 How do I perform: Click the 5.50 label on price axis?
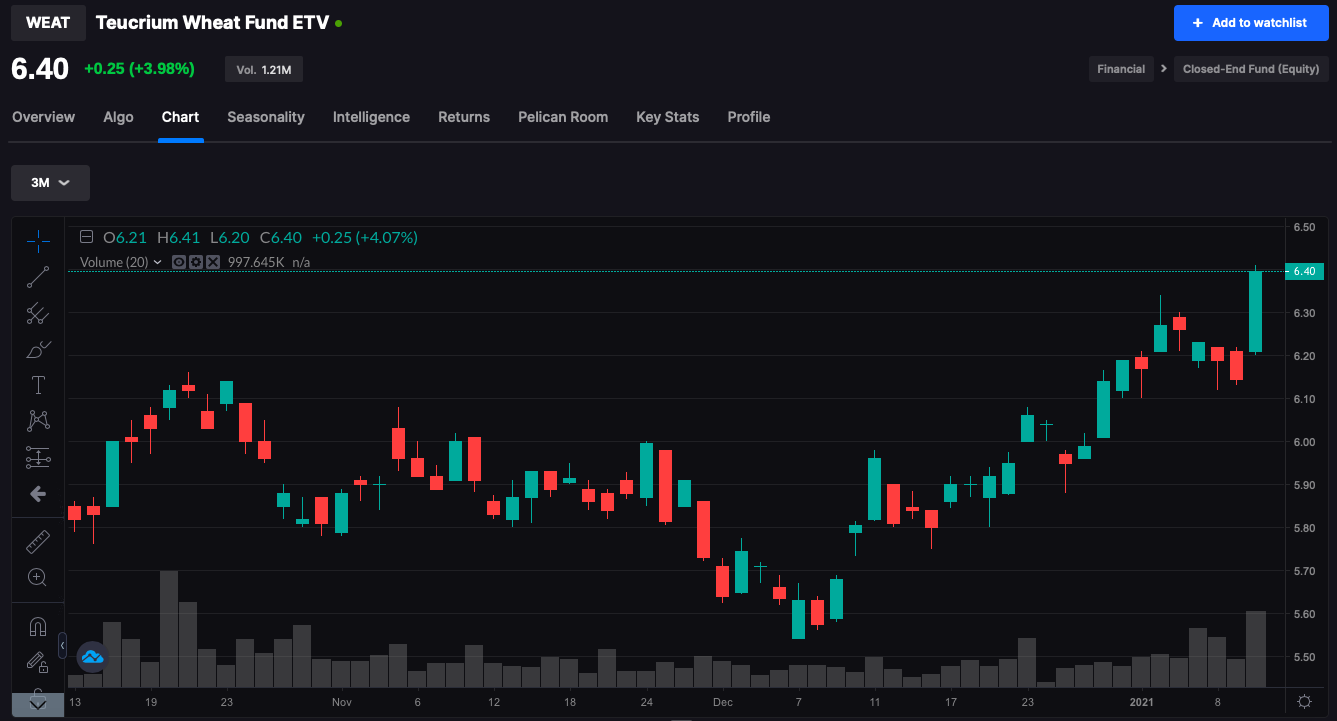point(1303,657)
